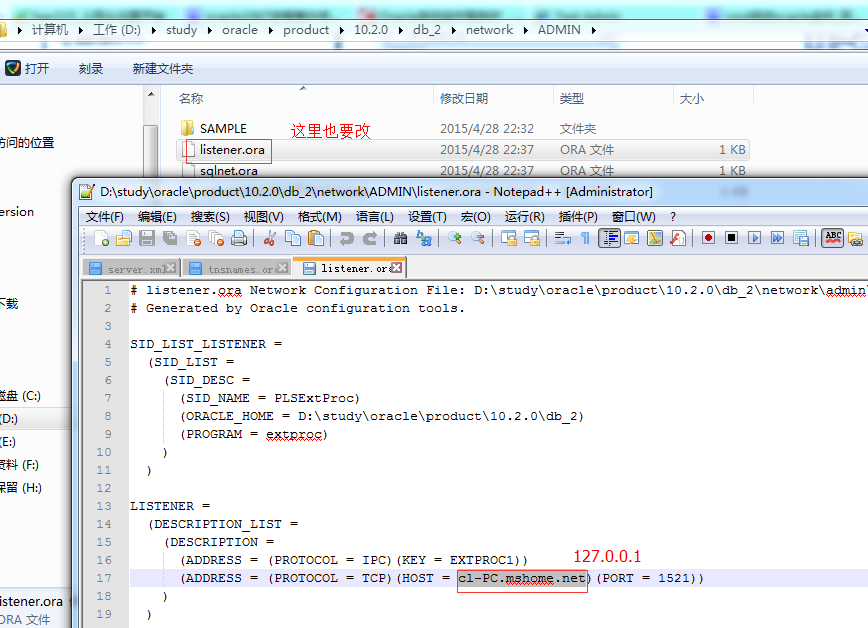
Task: Sort files by 大小 column header
Action: 692,99
